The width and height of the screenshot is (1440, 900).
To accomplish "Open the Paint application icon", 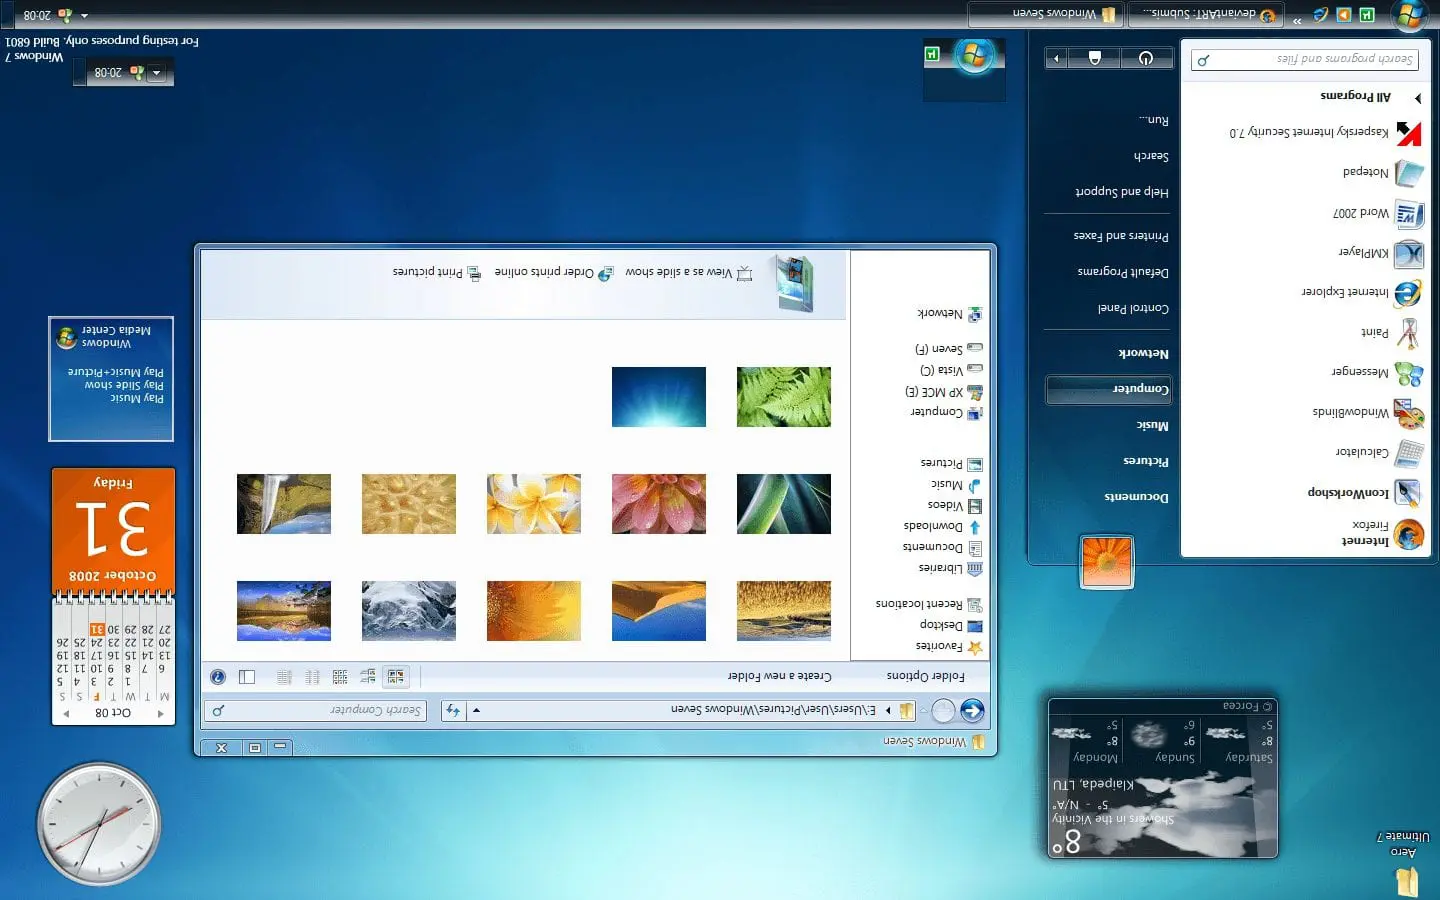I will pyautogui.click(x=1409, y=332).
